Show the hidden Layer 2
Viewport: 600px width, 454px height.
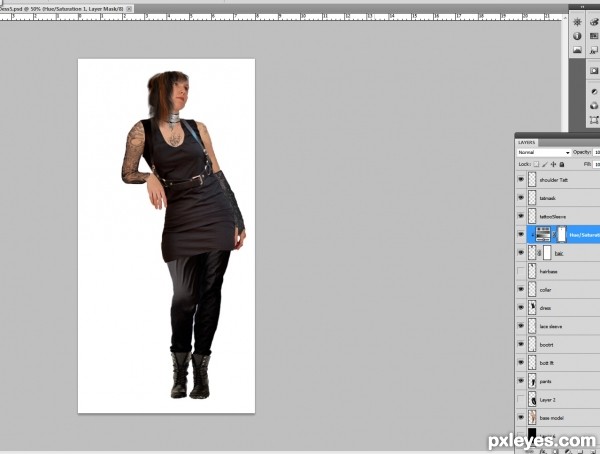pos(521,399)
